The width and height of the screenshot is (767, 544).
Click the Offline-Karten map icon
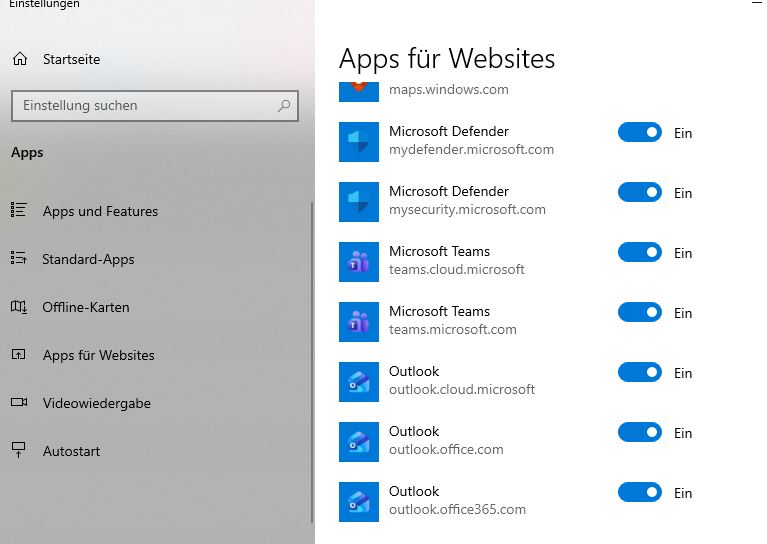click(19, 307)
